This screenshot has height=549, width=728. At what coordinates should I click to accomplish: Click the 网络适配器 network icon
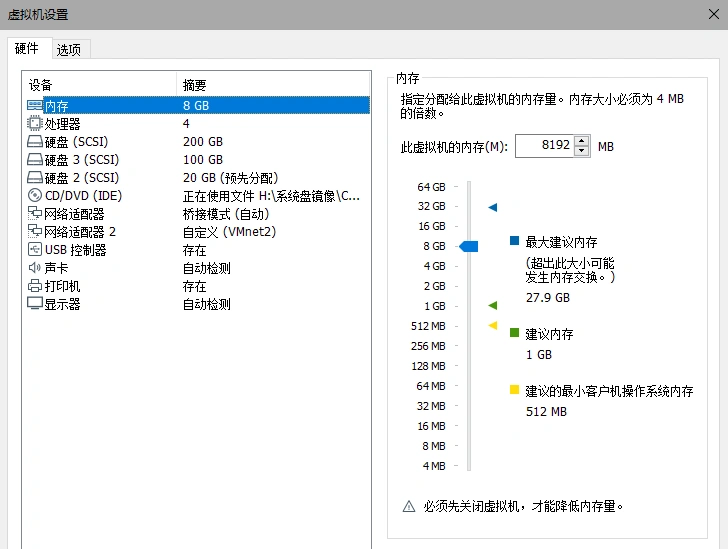pyautogui.click(x=35, y=214)
